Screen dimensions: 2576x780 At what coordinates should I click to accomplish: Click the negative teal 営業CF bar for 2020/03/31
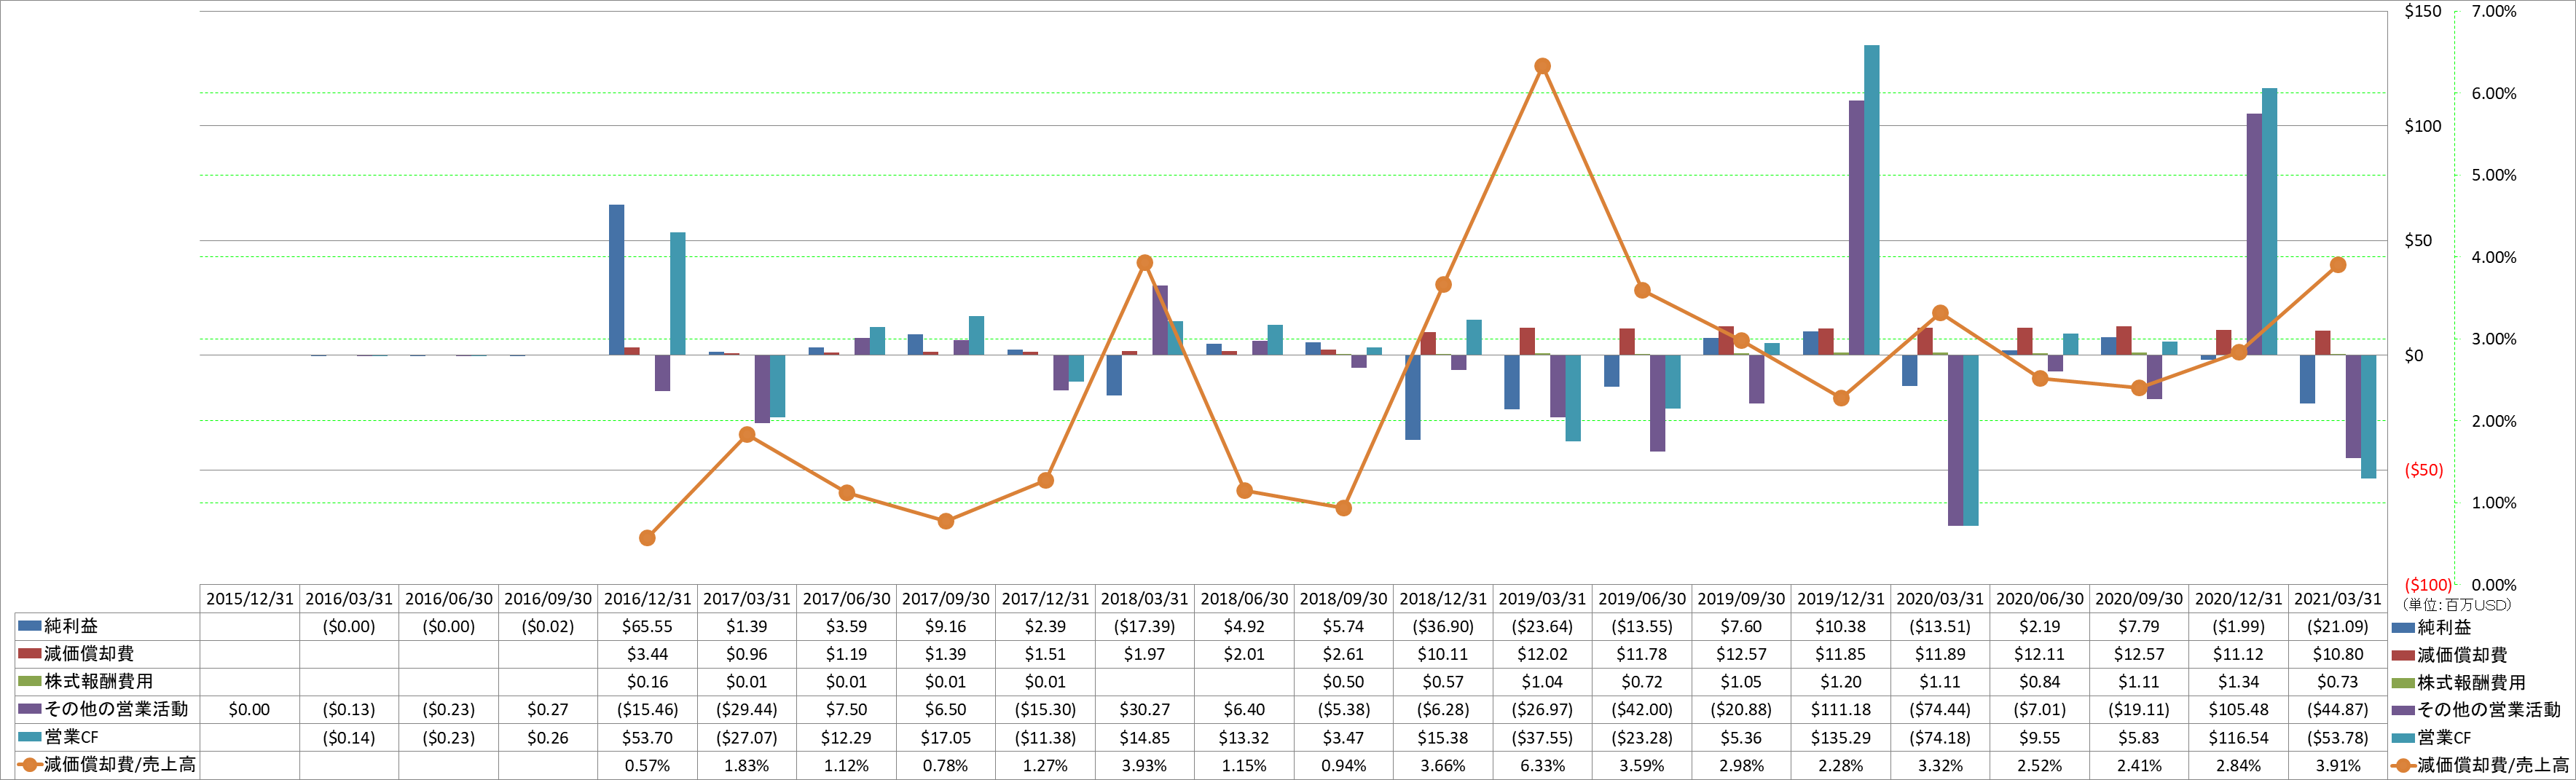click(x=1971, y=440)
